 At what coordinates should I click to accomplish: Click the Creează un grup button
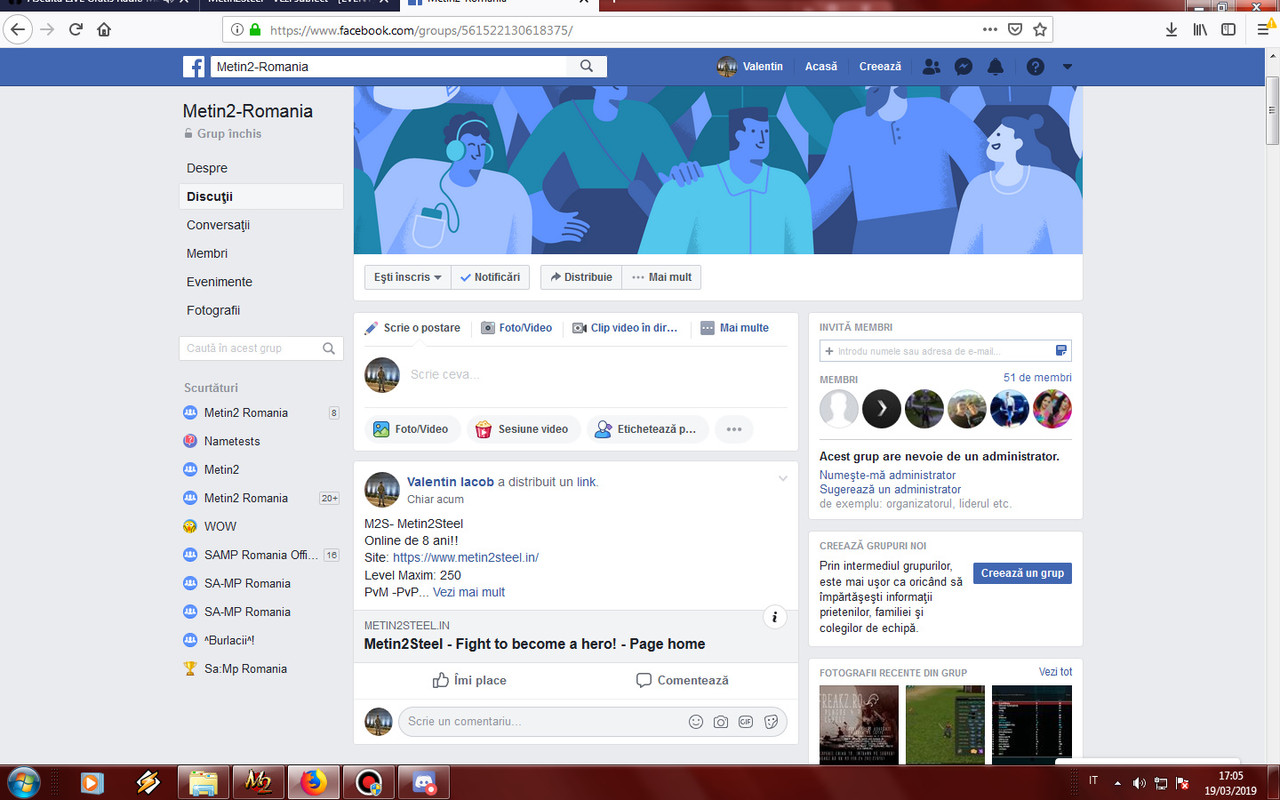tap(1022, 573)
